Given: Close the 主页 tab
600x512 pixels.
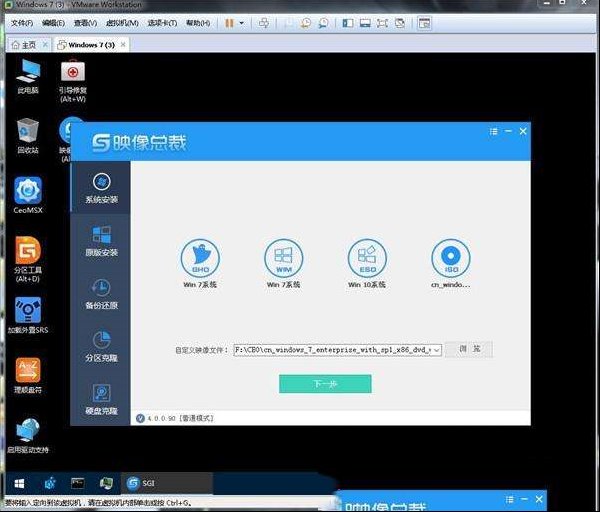Looking at the screenshot, I should [x=45, y=45].
